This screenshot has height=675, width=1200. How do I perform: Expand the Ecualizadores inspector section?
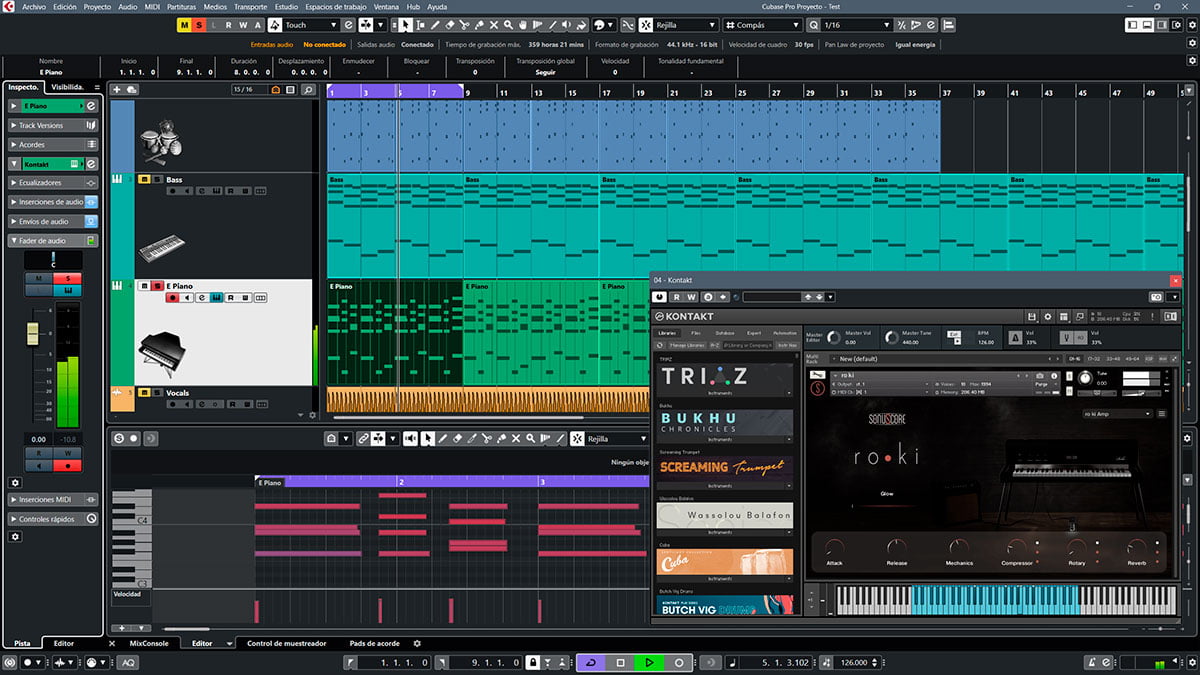(53, 183)
